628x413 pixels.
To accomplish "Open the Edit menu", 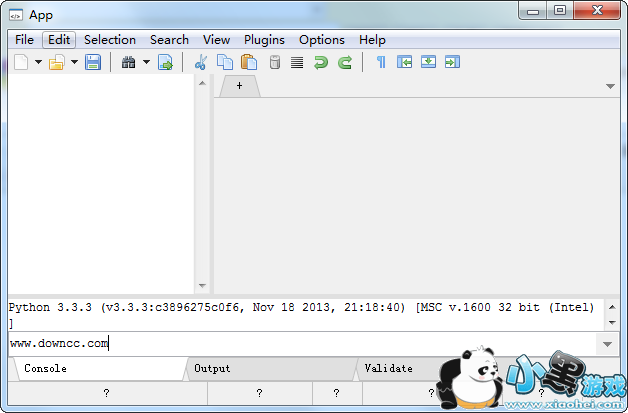I will (x=59, y=40).
